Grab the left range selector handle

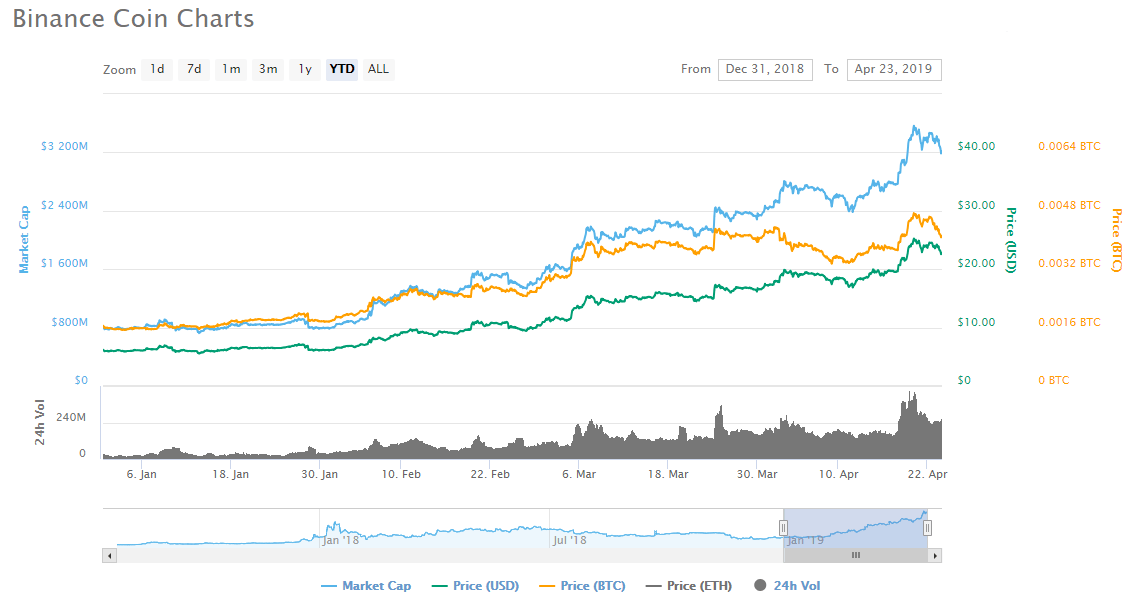point(782,525)
